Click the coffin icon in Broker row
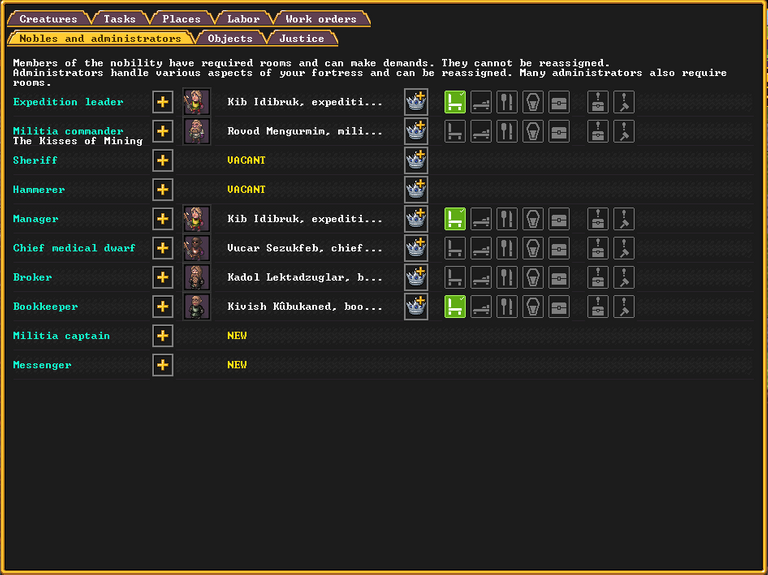Viewport: 768px width, 575px height. [x=532, y=277]
